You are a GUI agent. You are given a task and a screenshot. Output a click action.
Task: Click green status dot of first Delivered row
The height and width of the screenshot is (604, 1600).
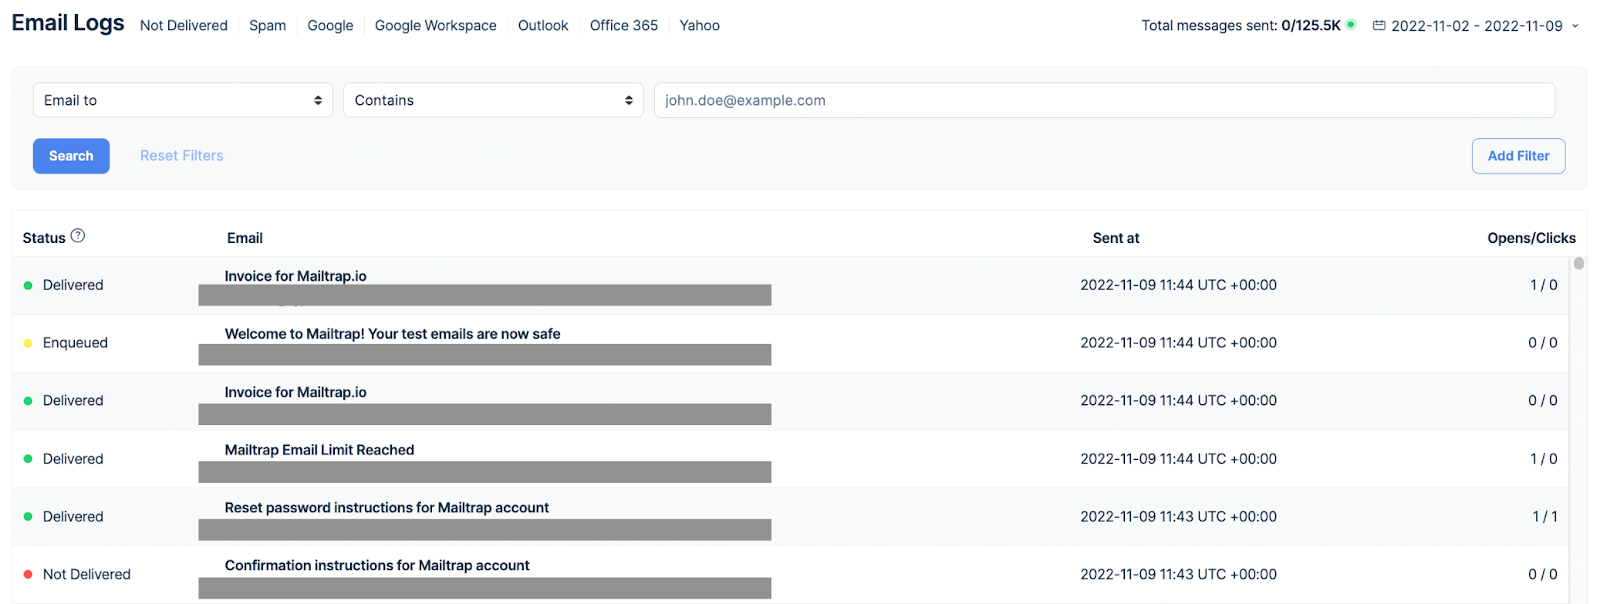(28, 285)
